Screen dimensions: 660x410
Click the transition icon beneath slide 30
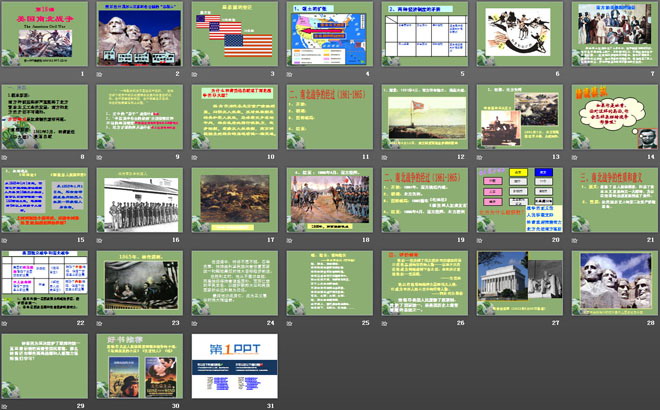102,405
